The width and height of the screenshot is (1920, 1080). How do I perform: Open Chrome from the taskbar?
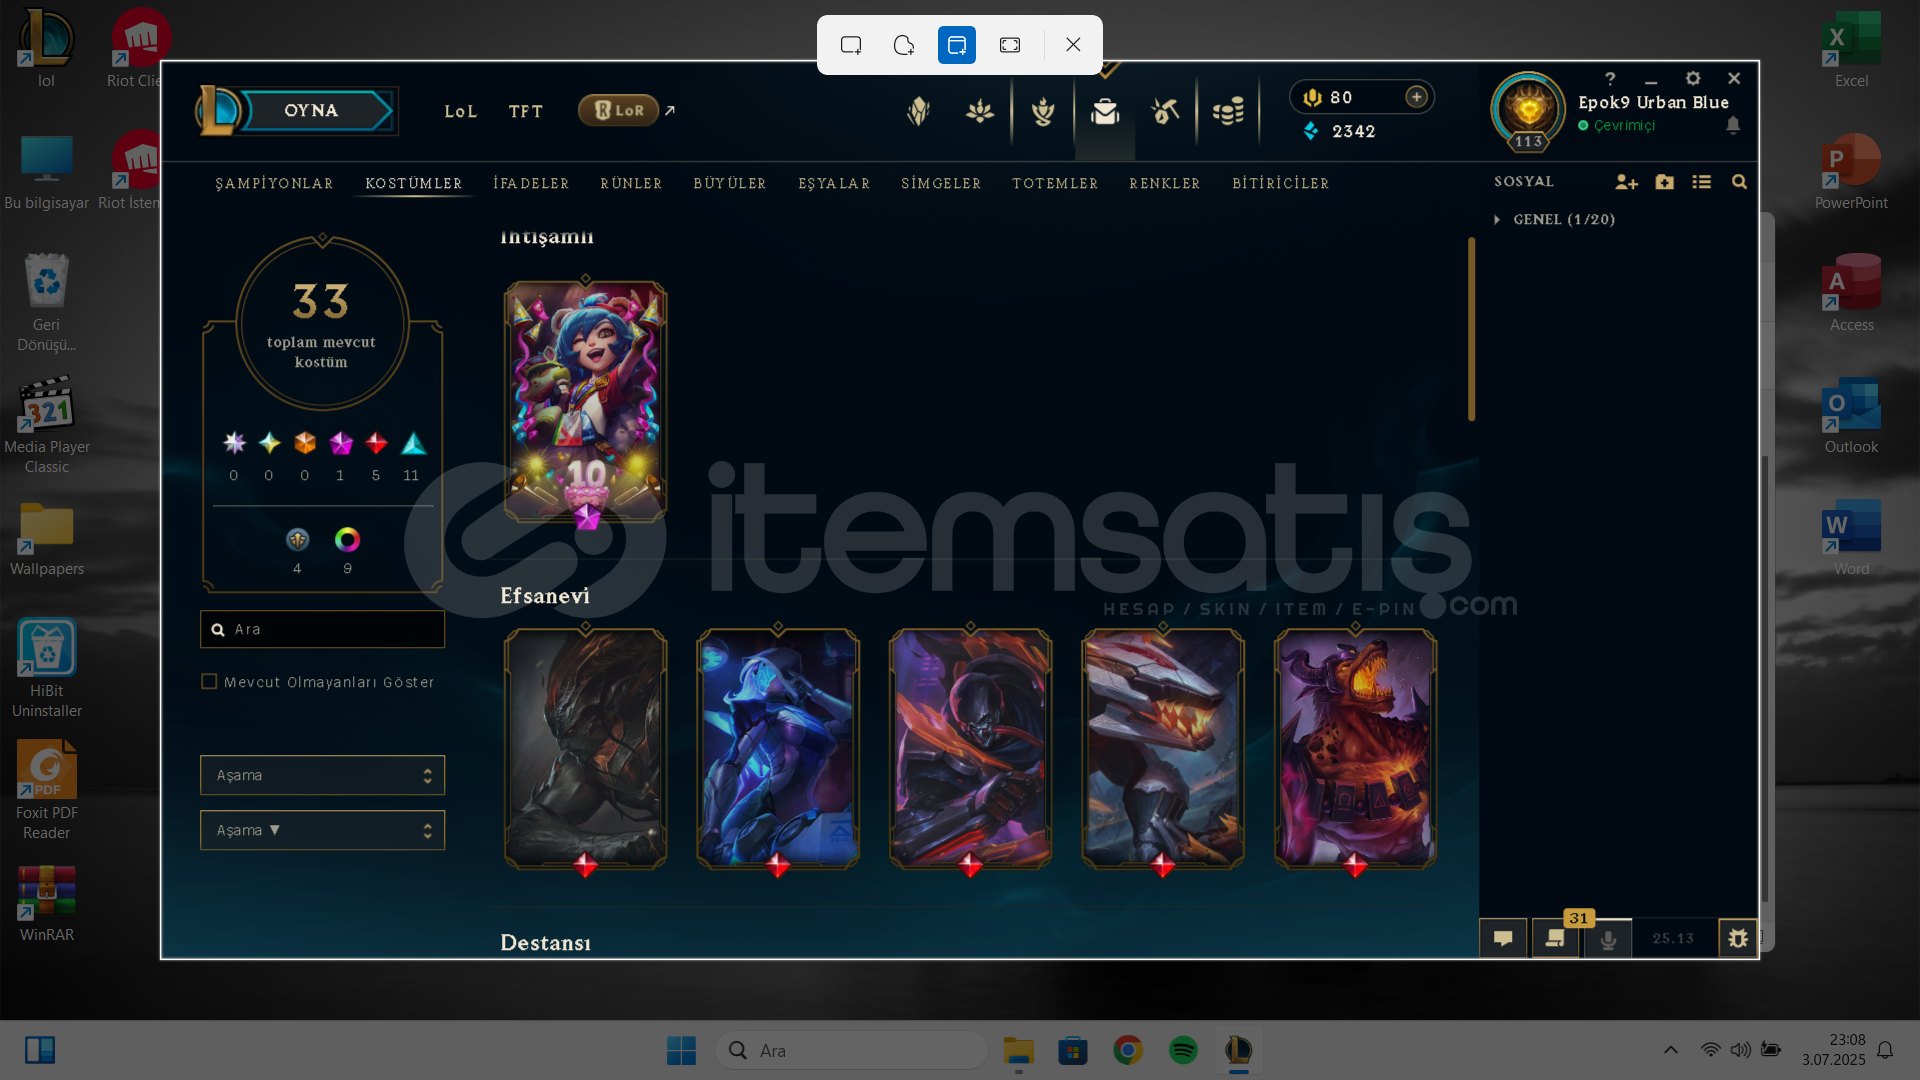(1128, 1050)
